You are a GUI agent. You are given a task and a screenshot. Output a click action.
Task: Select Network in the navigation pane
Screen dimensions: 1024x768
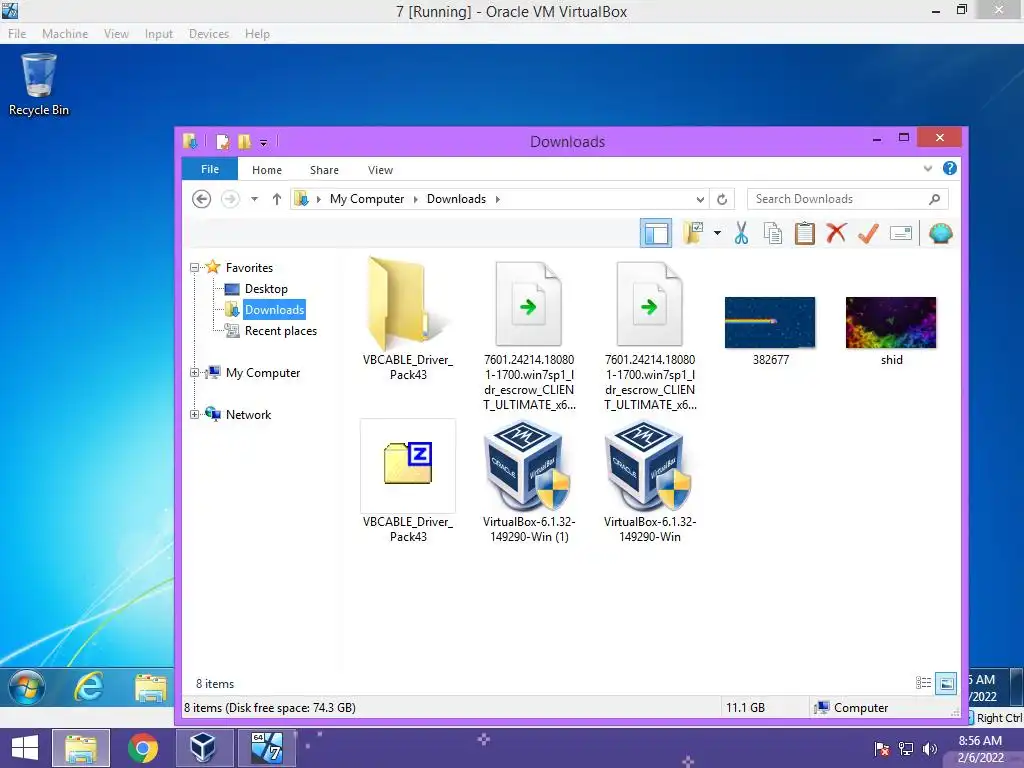pyautogui.click(x=248, y=414)
